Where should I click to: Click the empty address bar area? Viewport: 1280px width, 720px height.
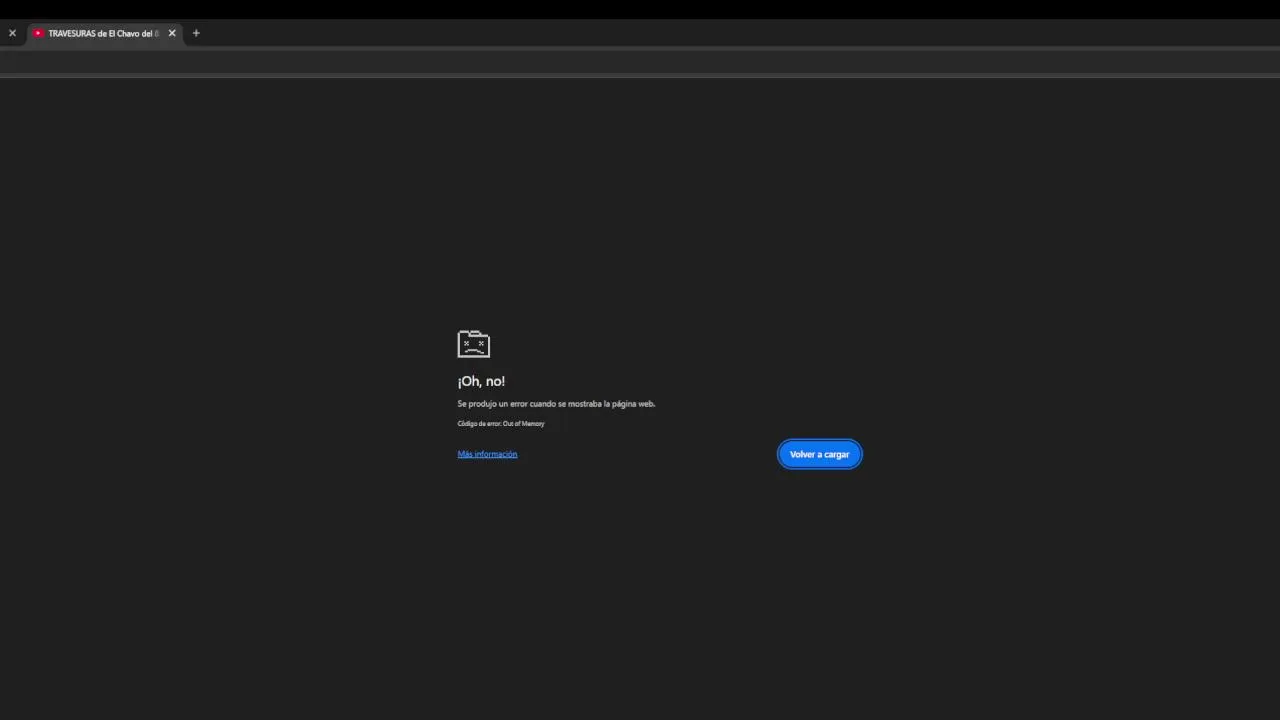tap(640, 62)
